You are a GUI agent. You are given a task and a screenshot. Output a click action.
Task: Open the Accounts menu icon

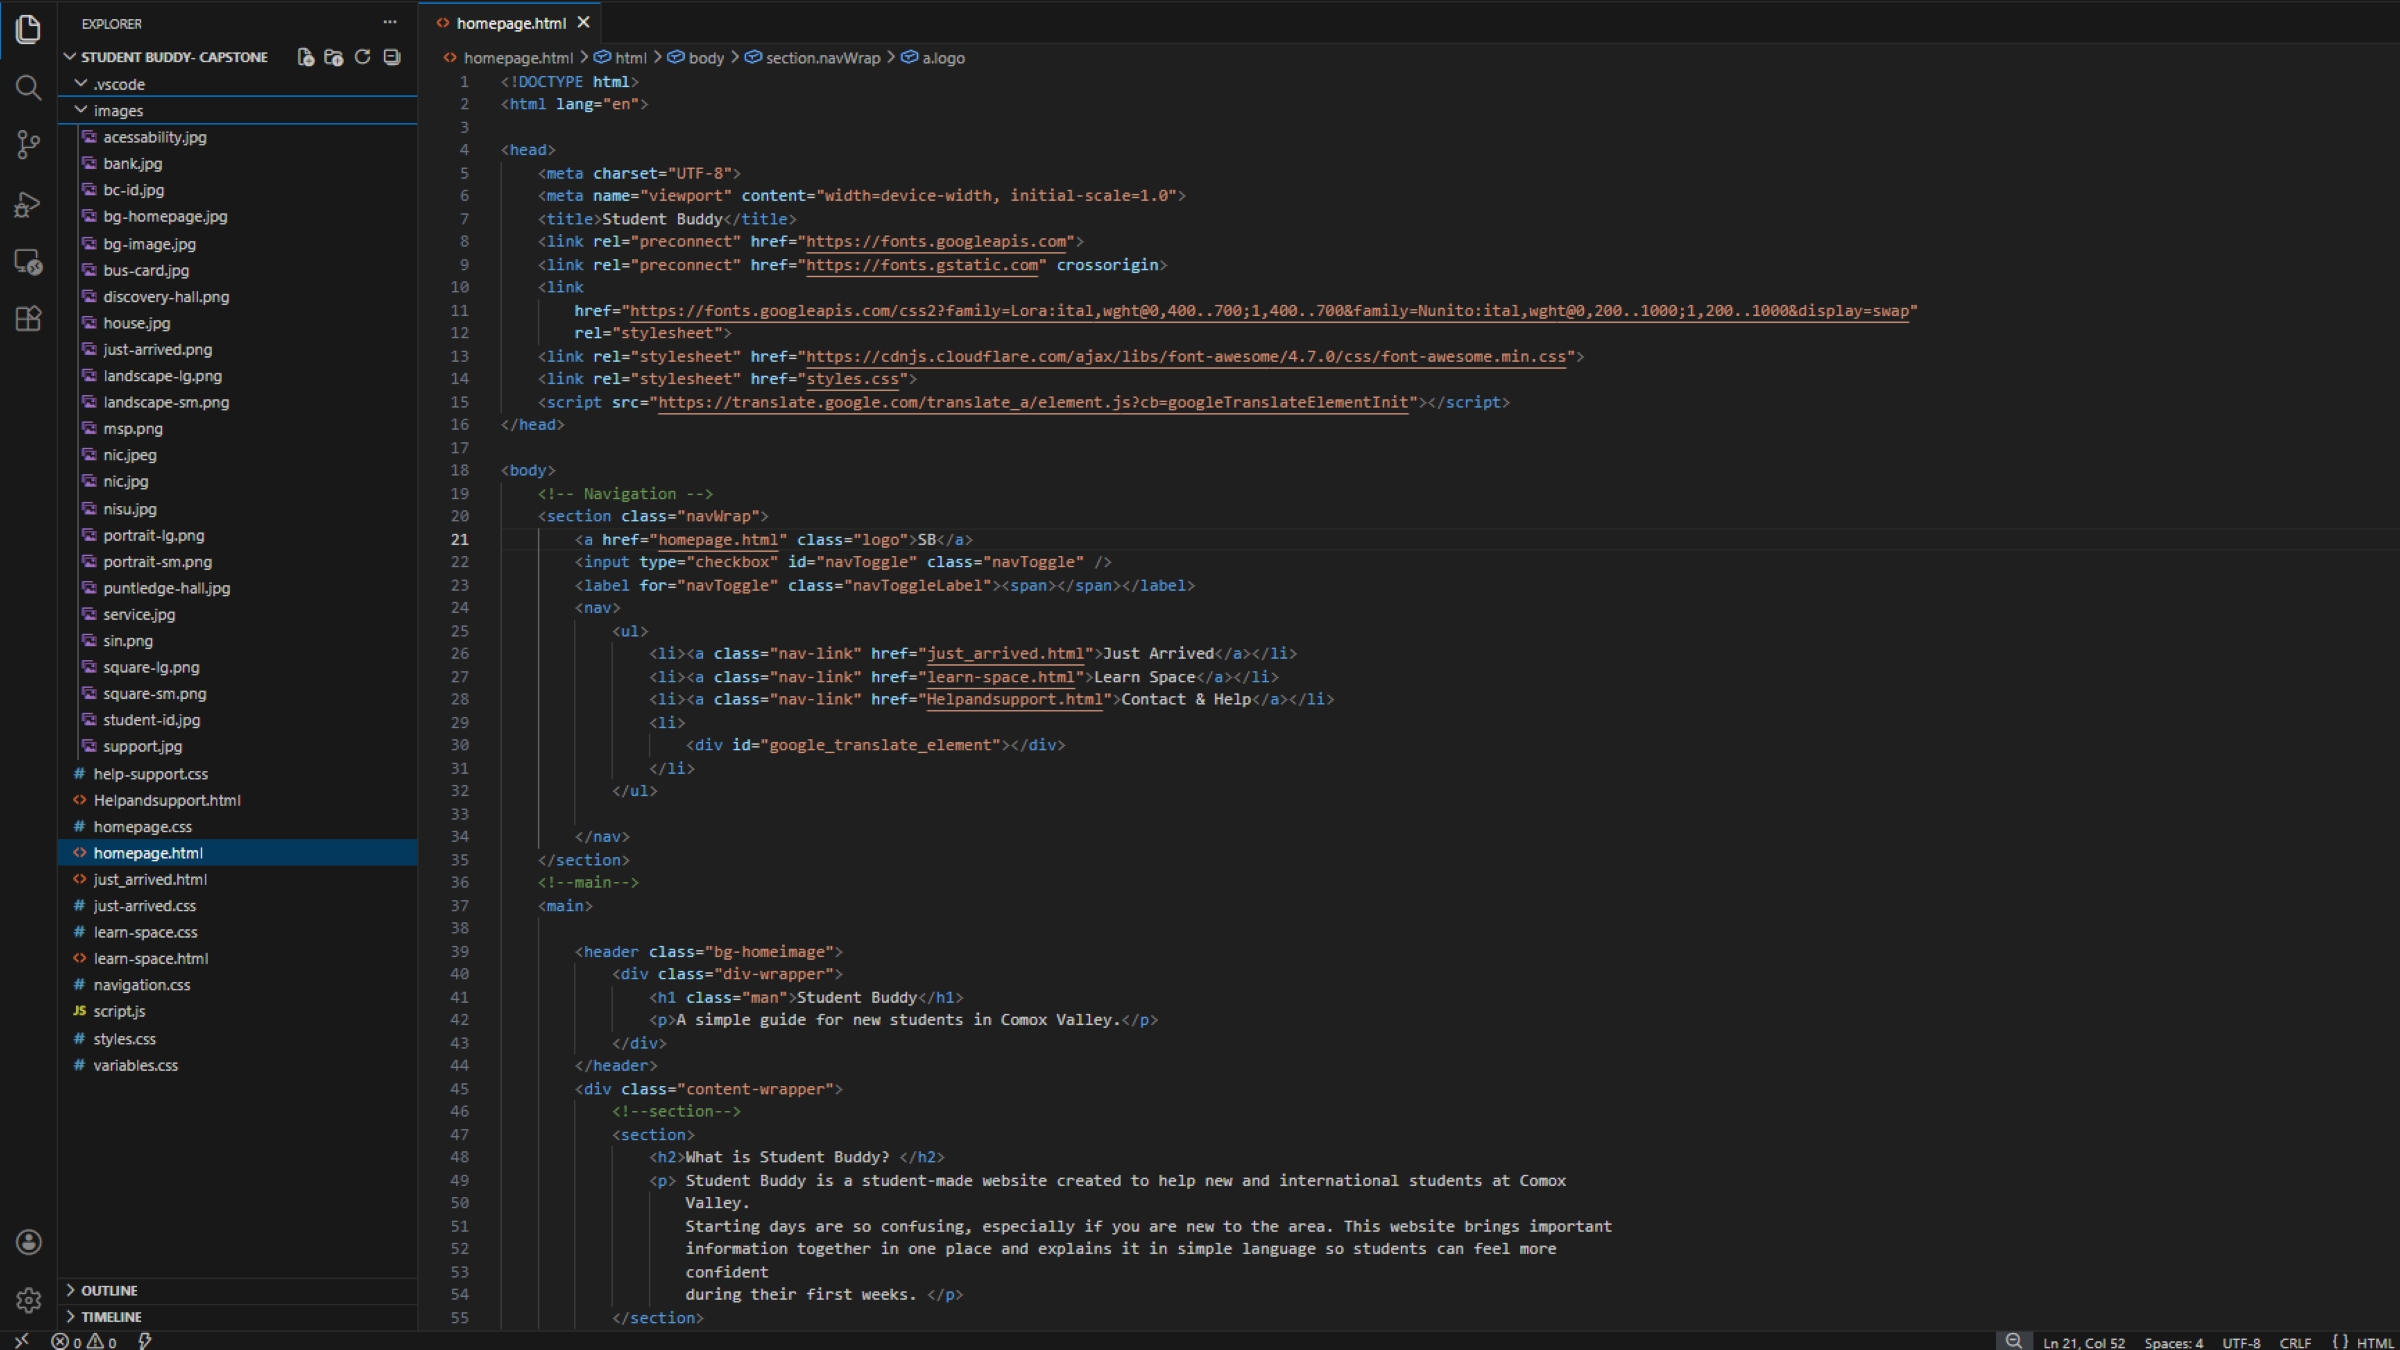tap(28, 1242)
